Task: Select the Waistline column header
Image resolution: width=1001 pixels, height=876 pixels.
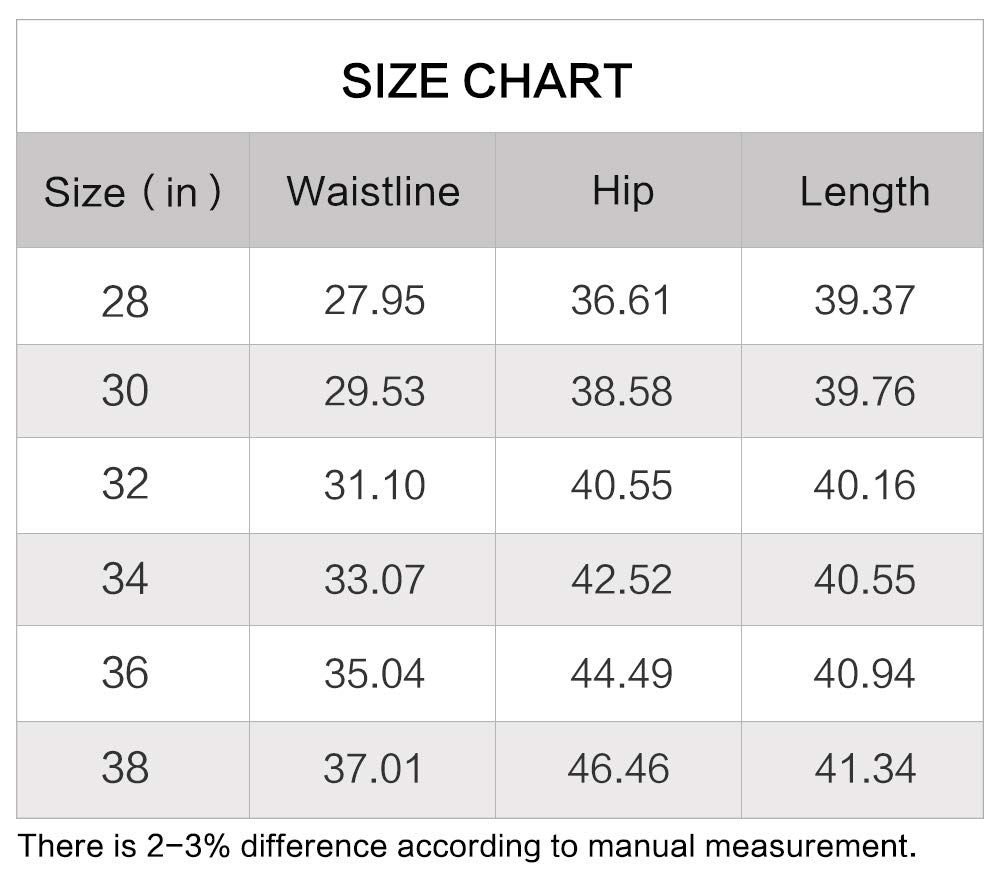Action: tap(373, 191)
